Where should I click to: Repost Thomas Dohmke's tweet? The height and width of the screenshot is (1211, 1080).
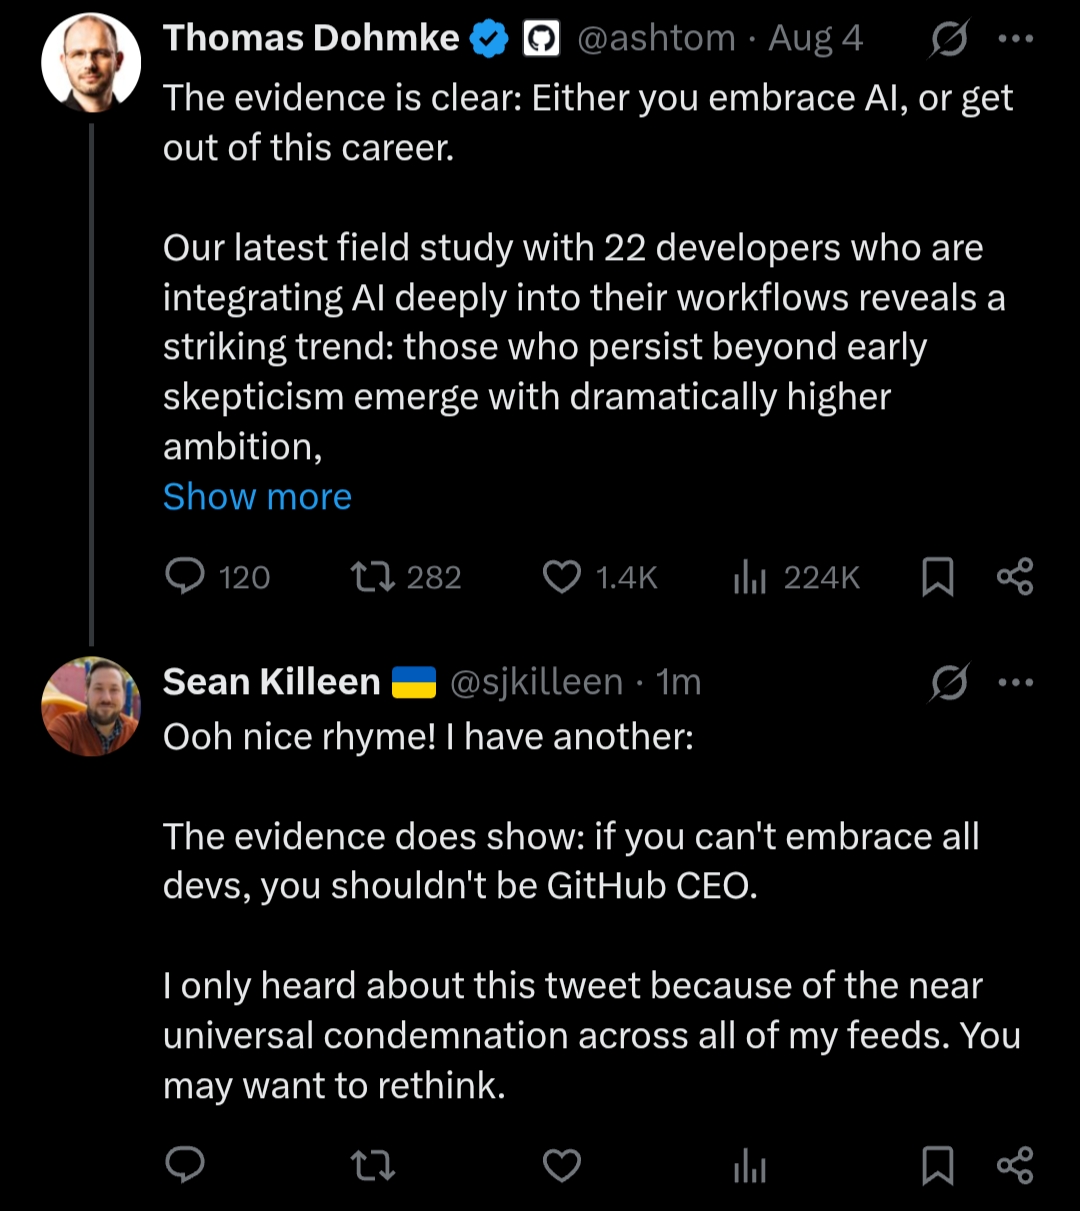click(373, 577)
